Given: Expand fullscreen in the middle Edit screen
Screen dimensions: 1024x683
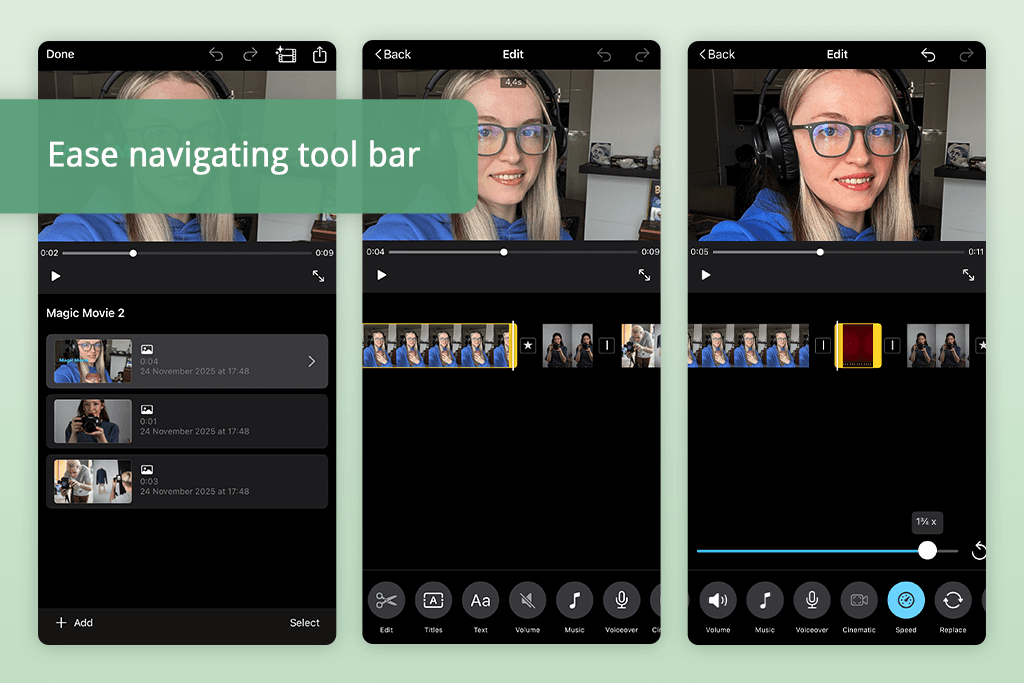Looking at the screenshot, I should [644, 275].
